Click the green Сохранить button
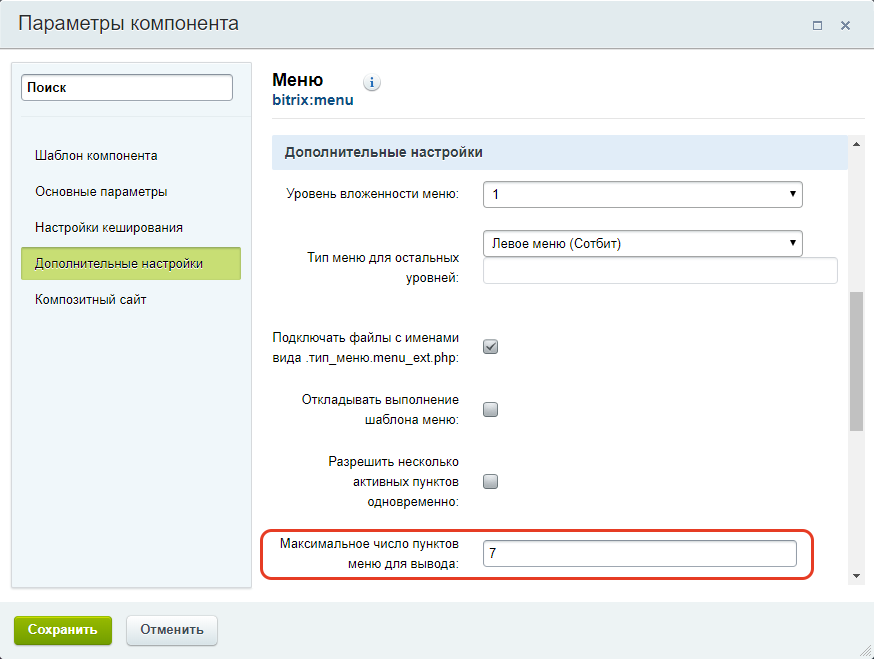 (63, 630)
